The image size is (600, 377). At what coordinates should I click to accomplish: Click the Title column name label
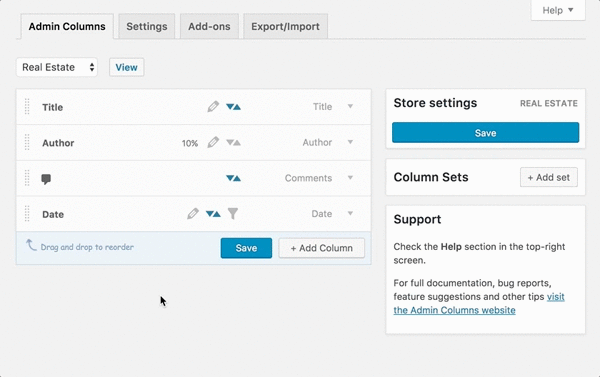pyautogui.click(x=52, y=107)
